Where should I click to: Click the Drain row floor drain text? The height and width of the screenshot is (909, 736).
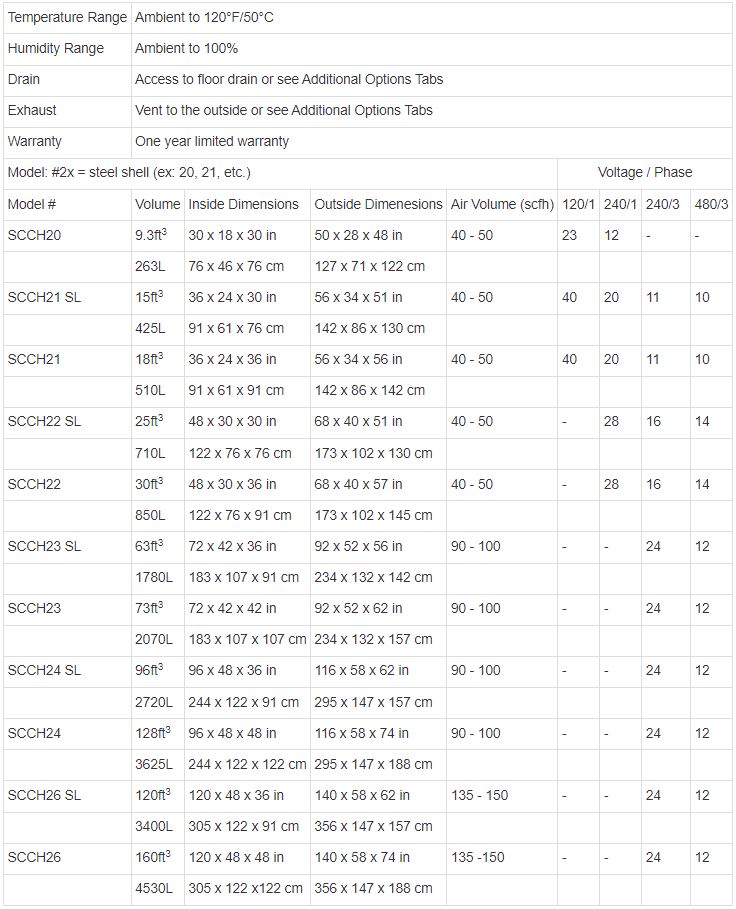point(289,79)
